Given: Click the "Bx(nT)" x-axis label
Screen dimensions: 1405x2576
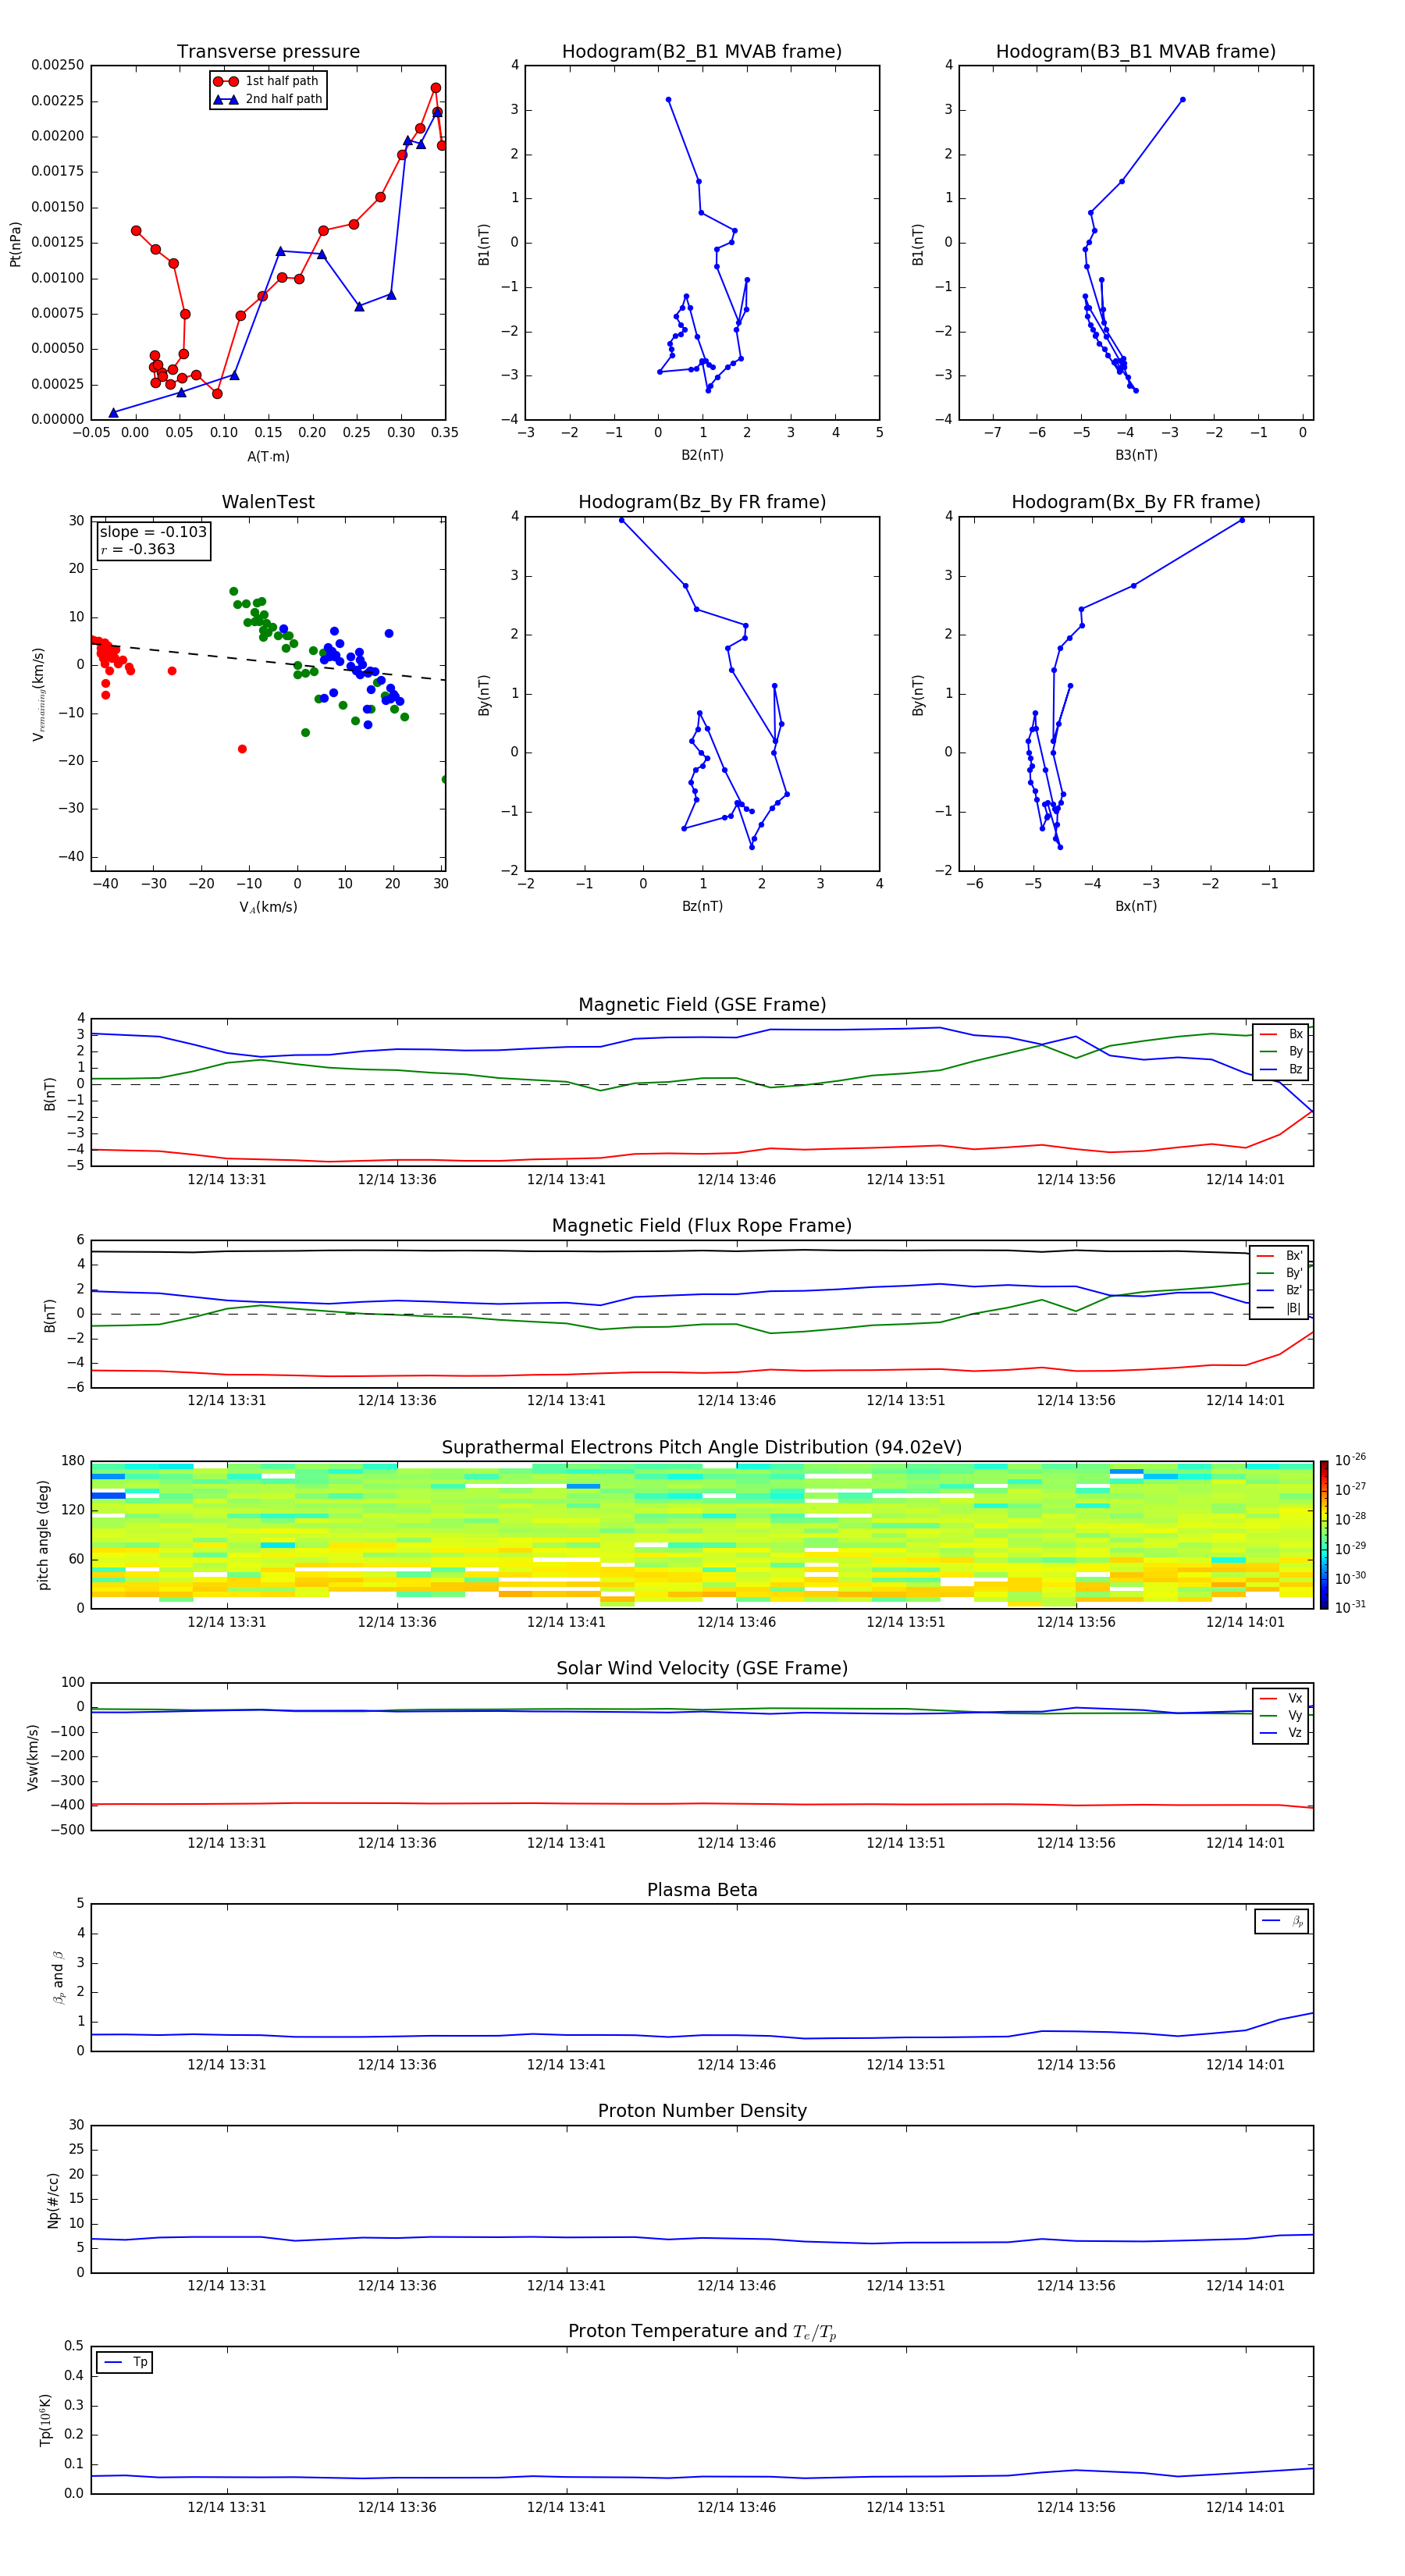Looking at the screenshot, I should click(x=1136, y=906).
